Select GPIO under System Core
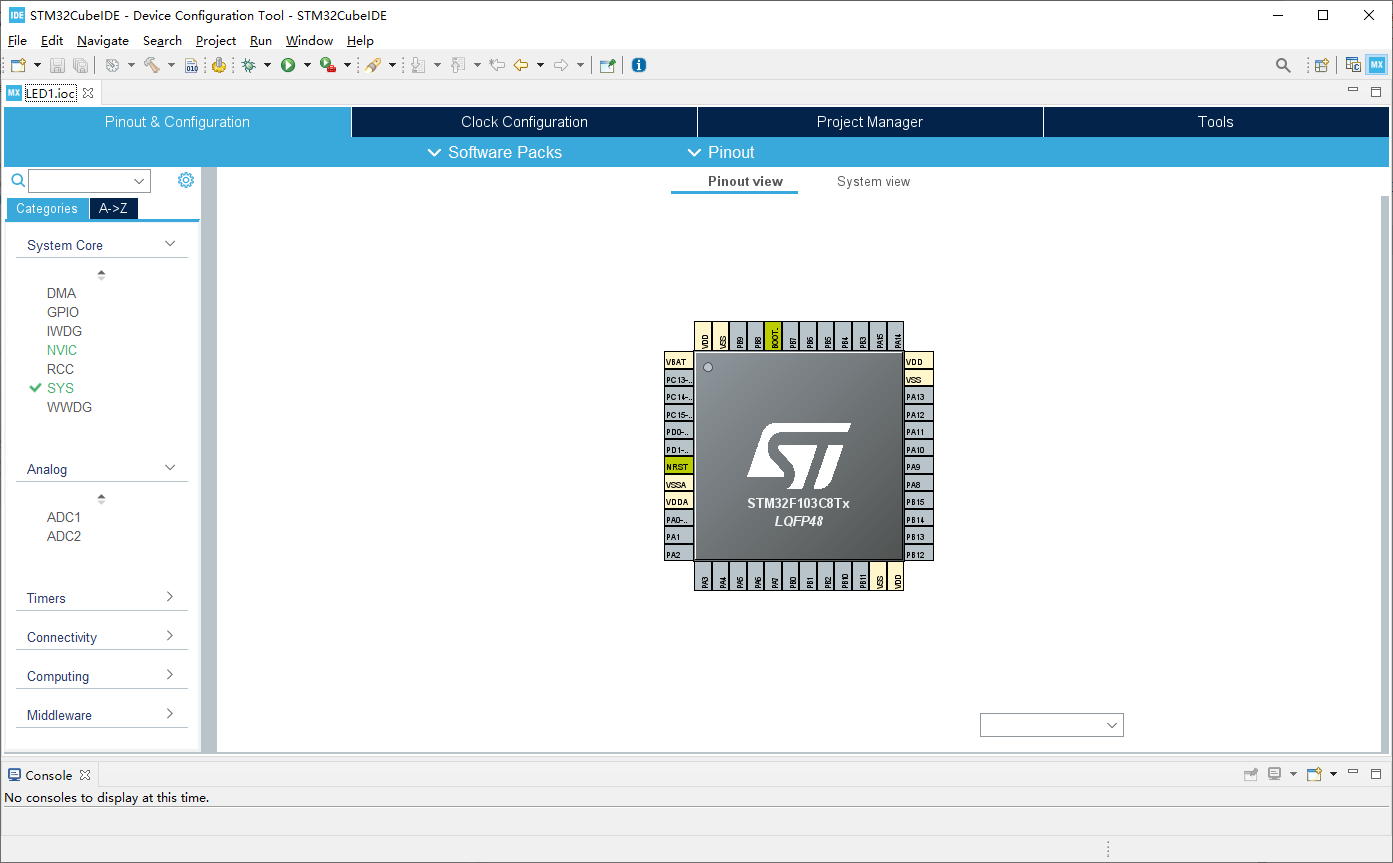 coord(62,312)
